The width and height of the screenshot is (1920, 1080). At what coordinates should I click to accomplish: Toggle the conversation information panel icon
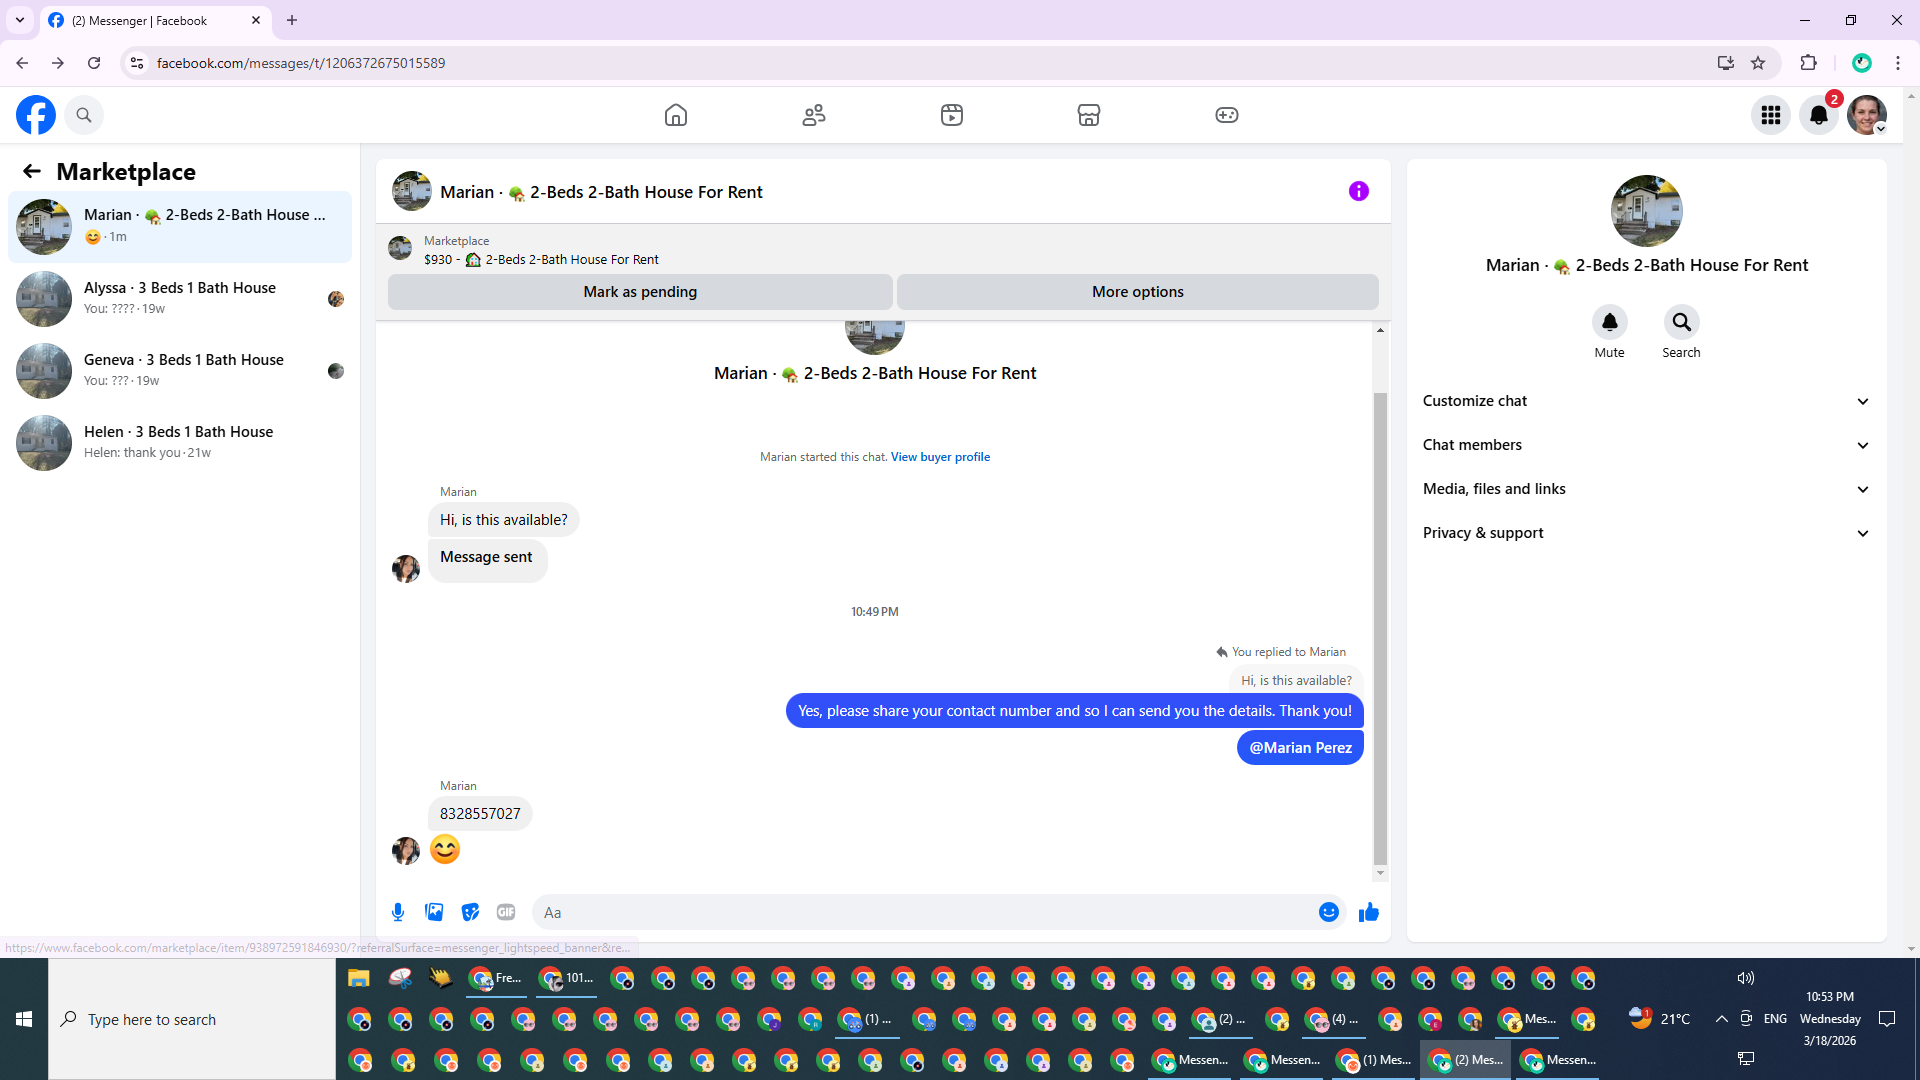pyautogui.click(x=1358, y=191)
